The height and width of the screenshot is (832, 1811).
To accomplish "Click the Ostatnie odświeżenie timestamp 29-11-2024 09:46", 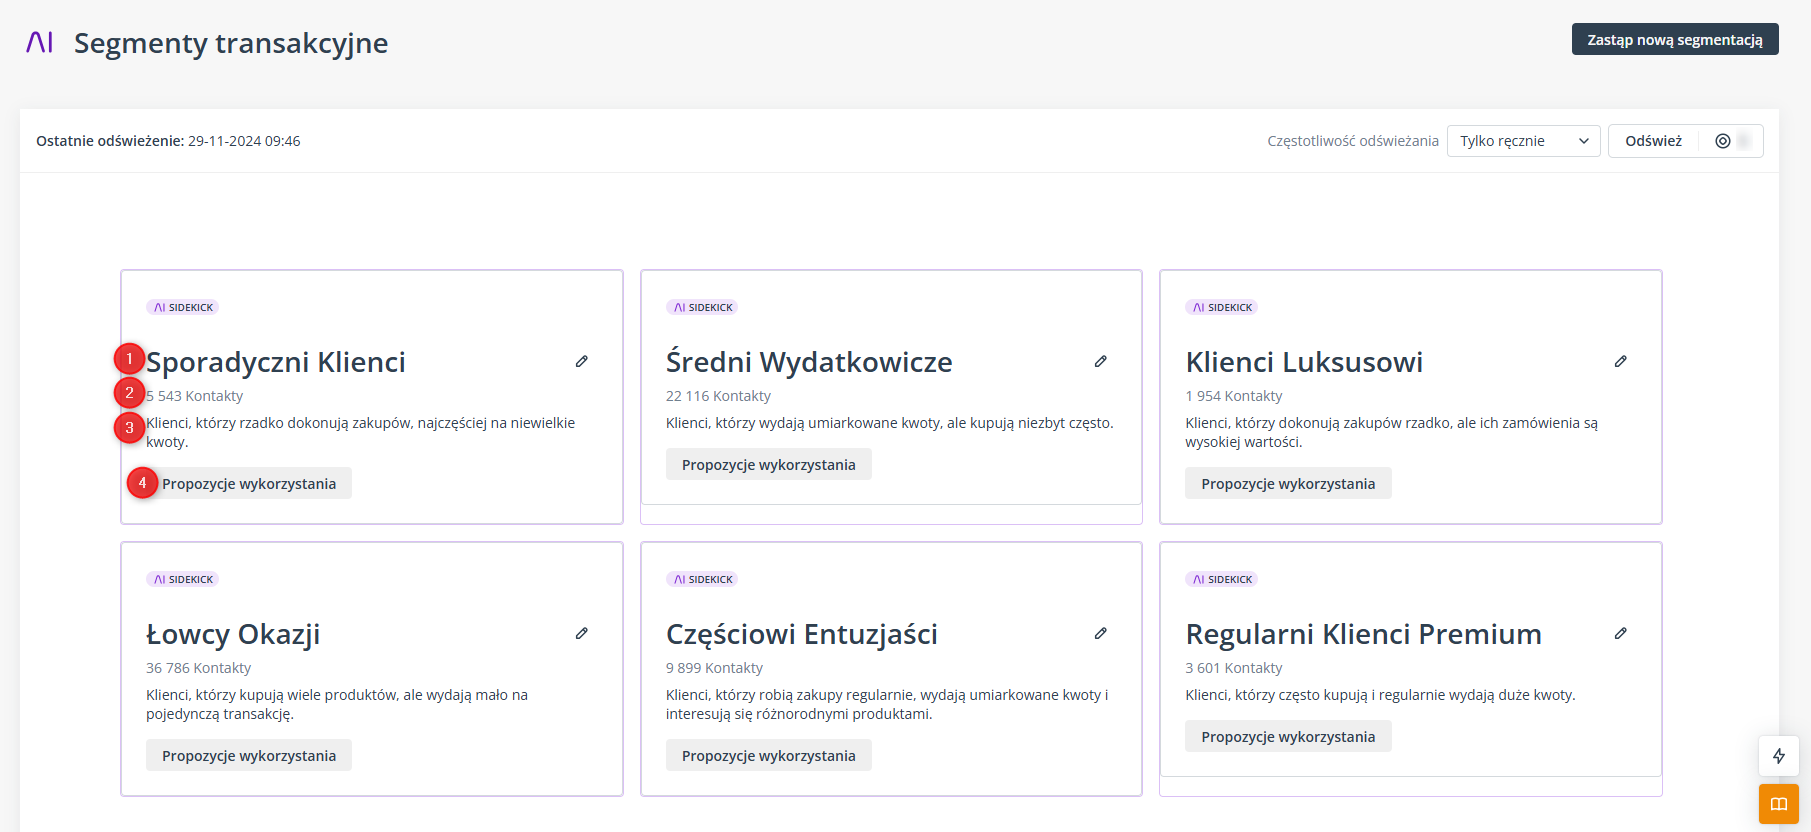I will coord(244,141).
